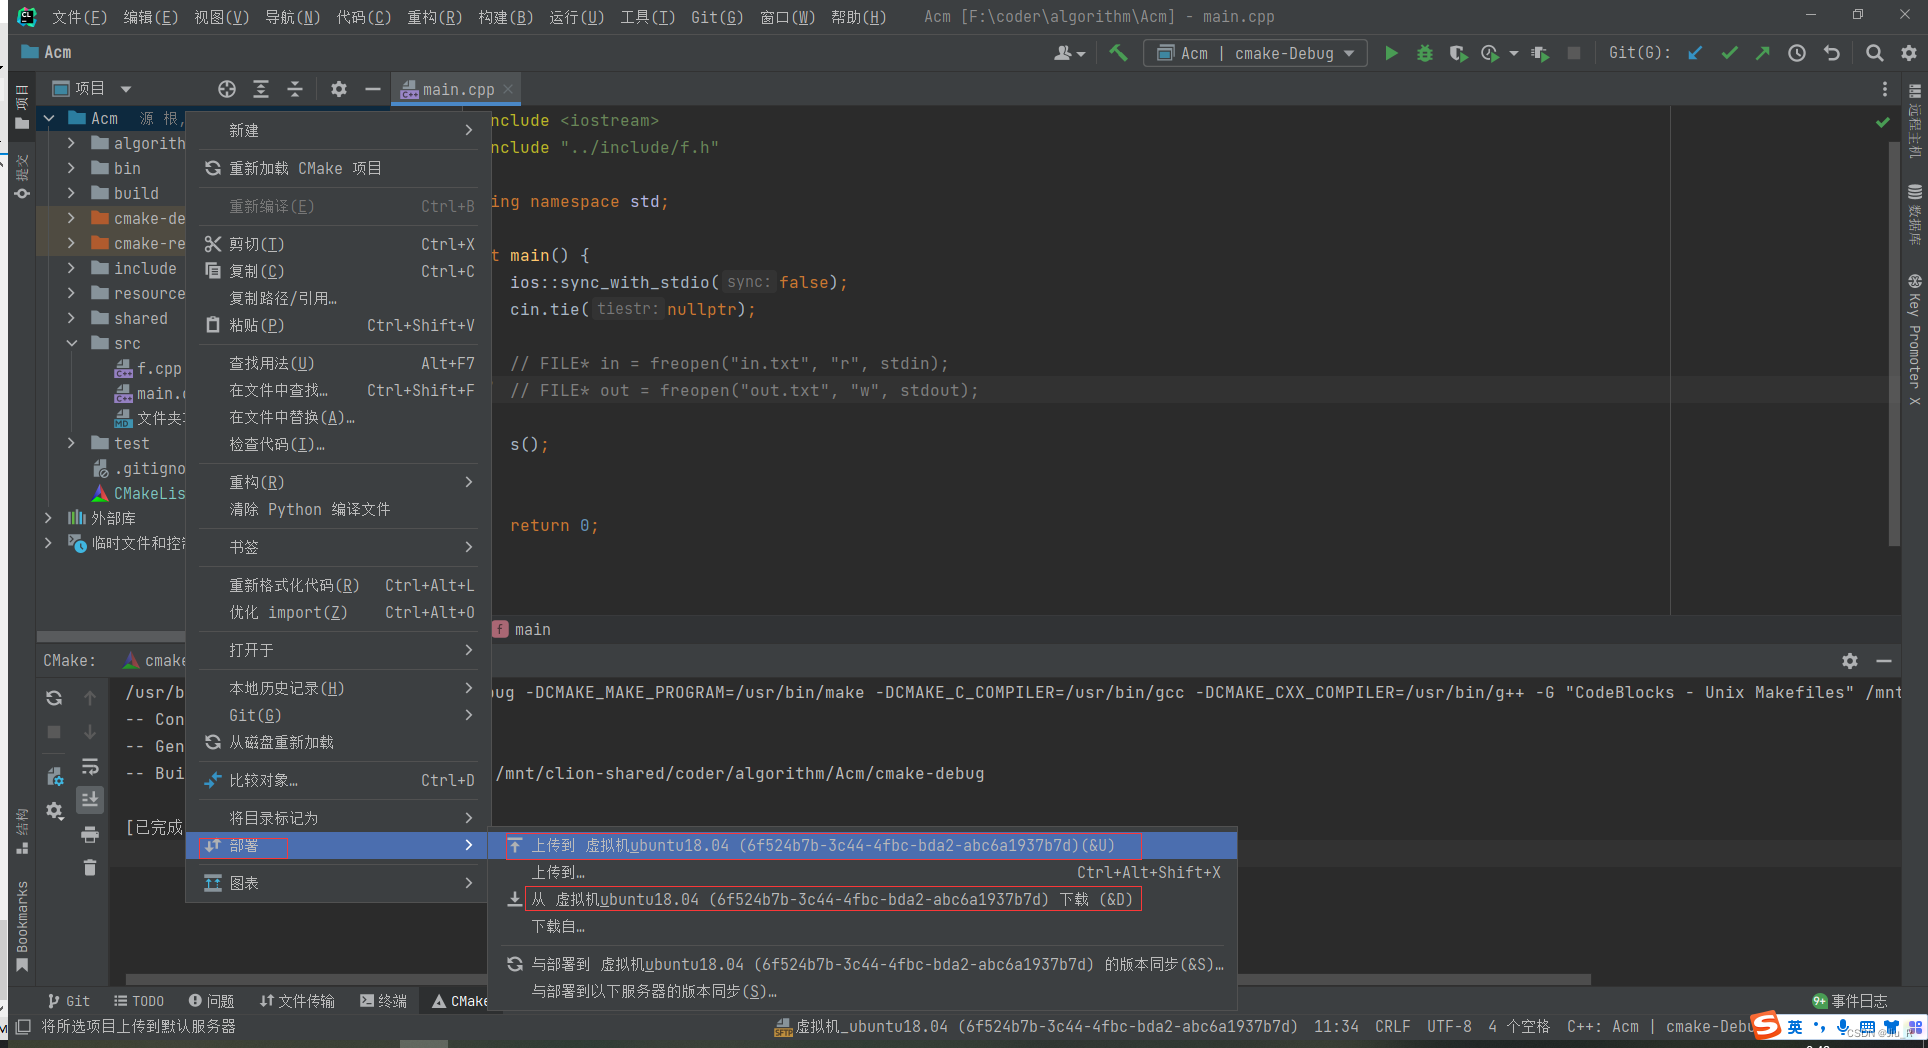Open the 构建(B) menu in menu bar

pos(505,17)
